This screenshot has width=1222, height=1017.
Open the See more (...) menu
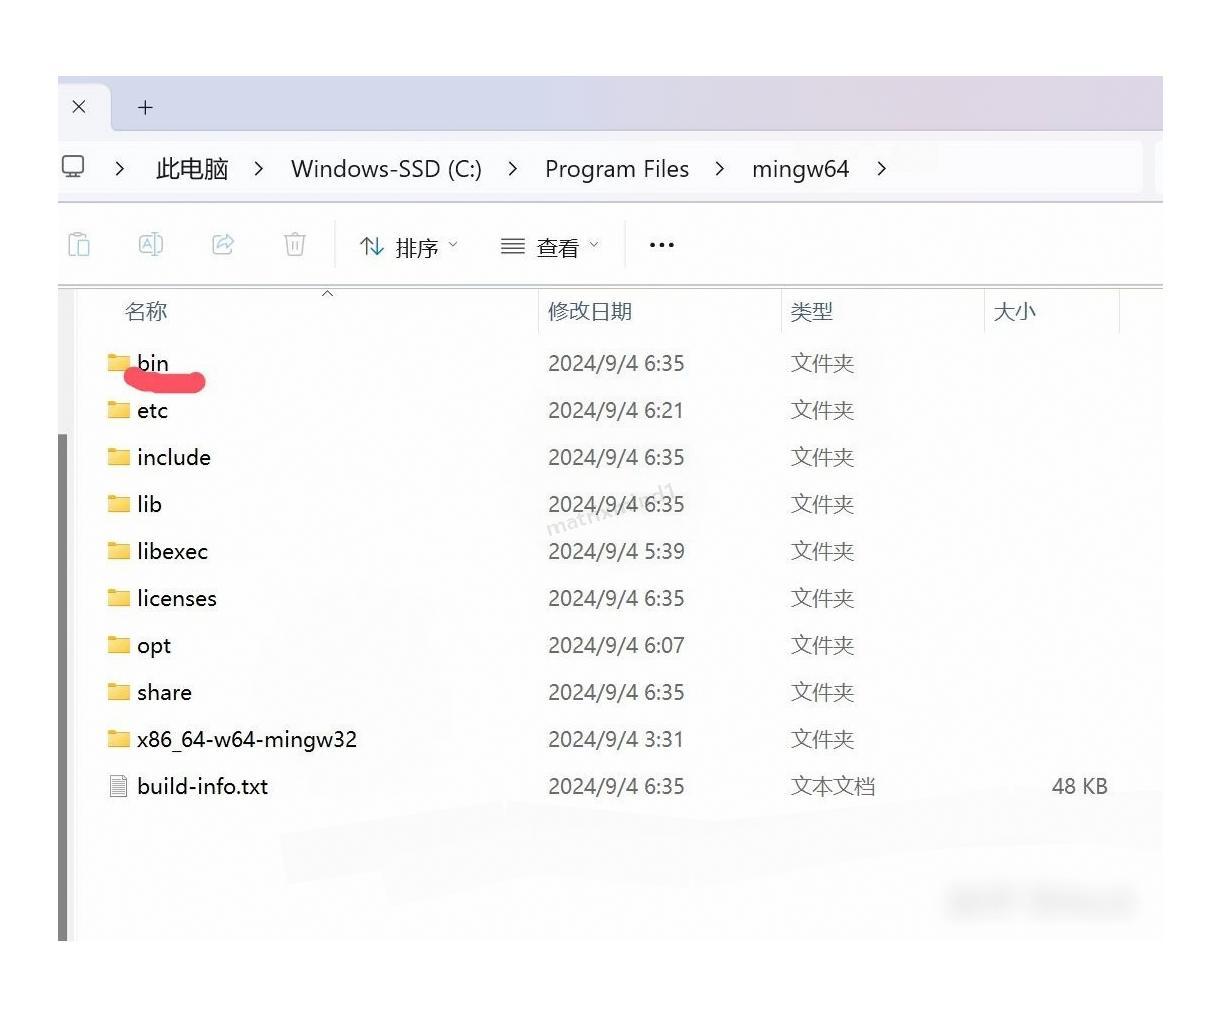tap(660, 245)
